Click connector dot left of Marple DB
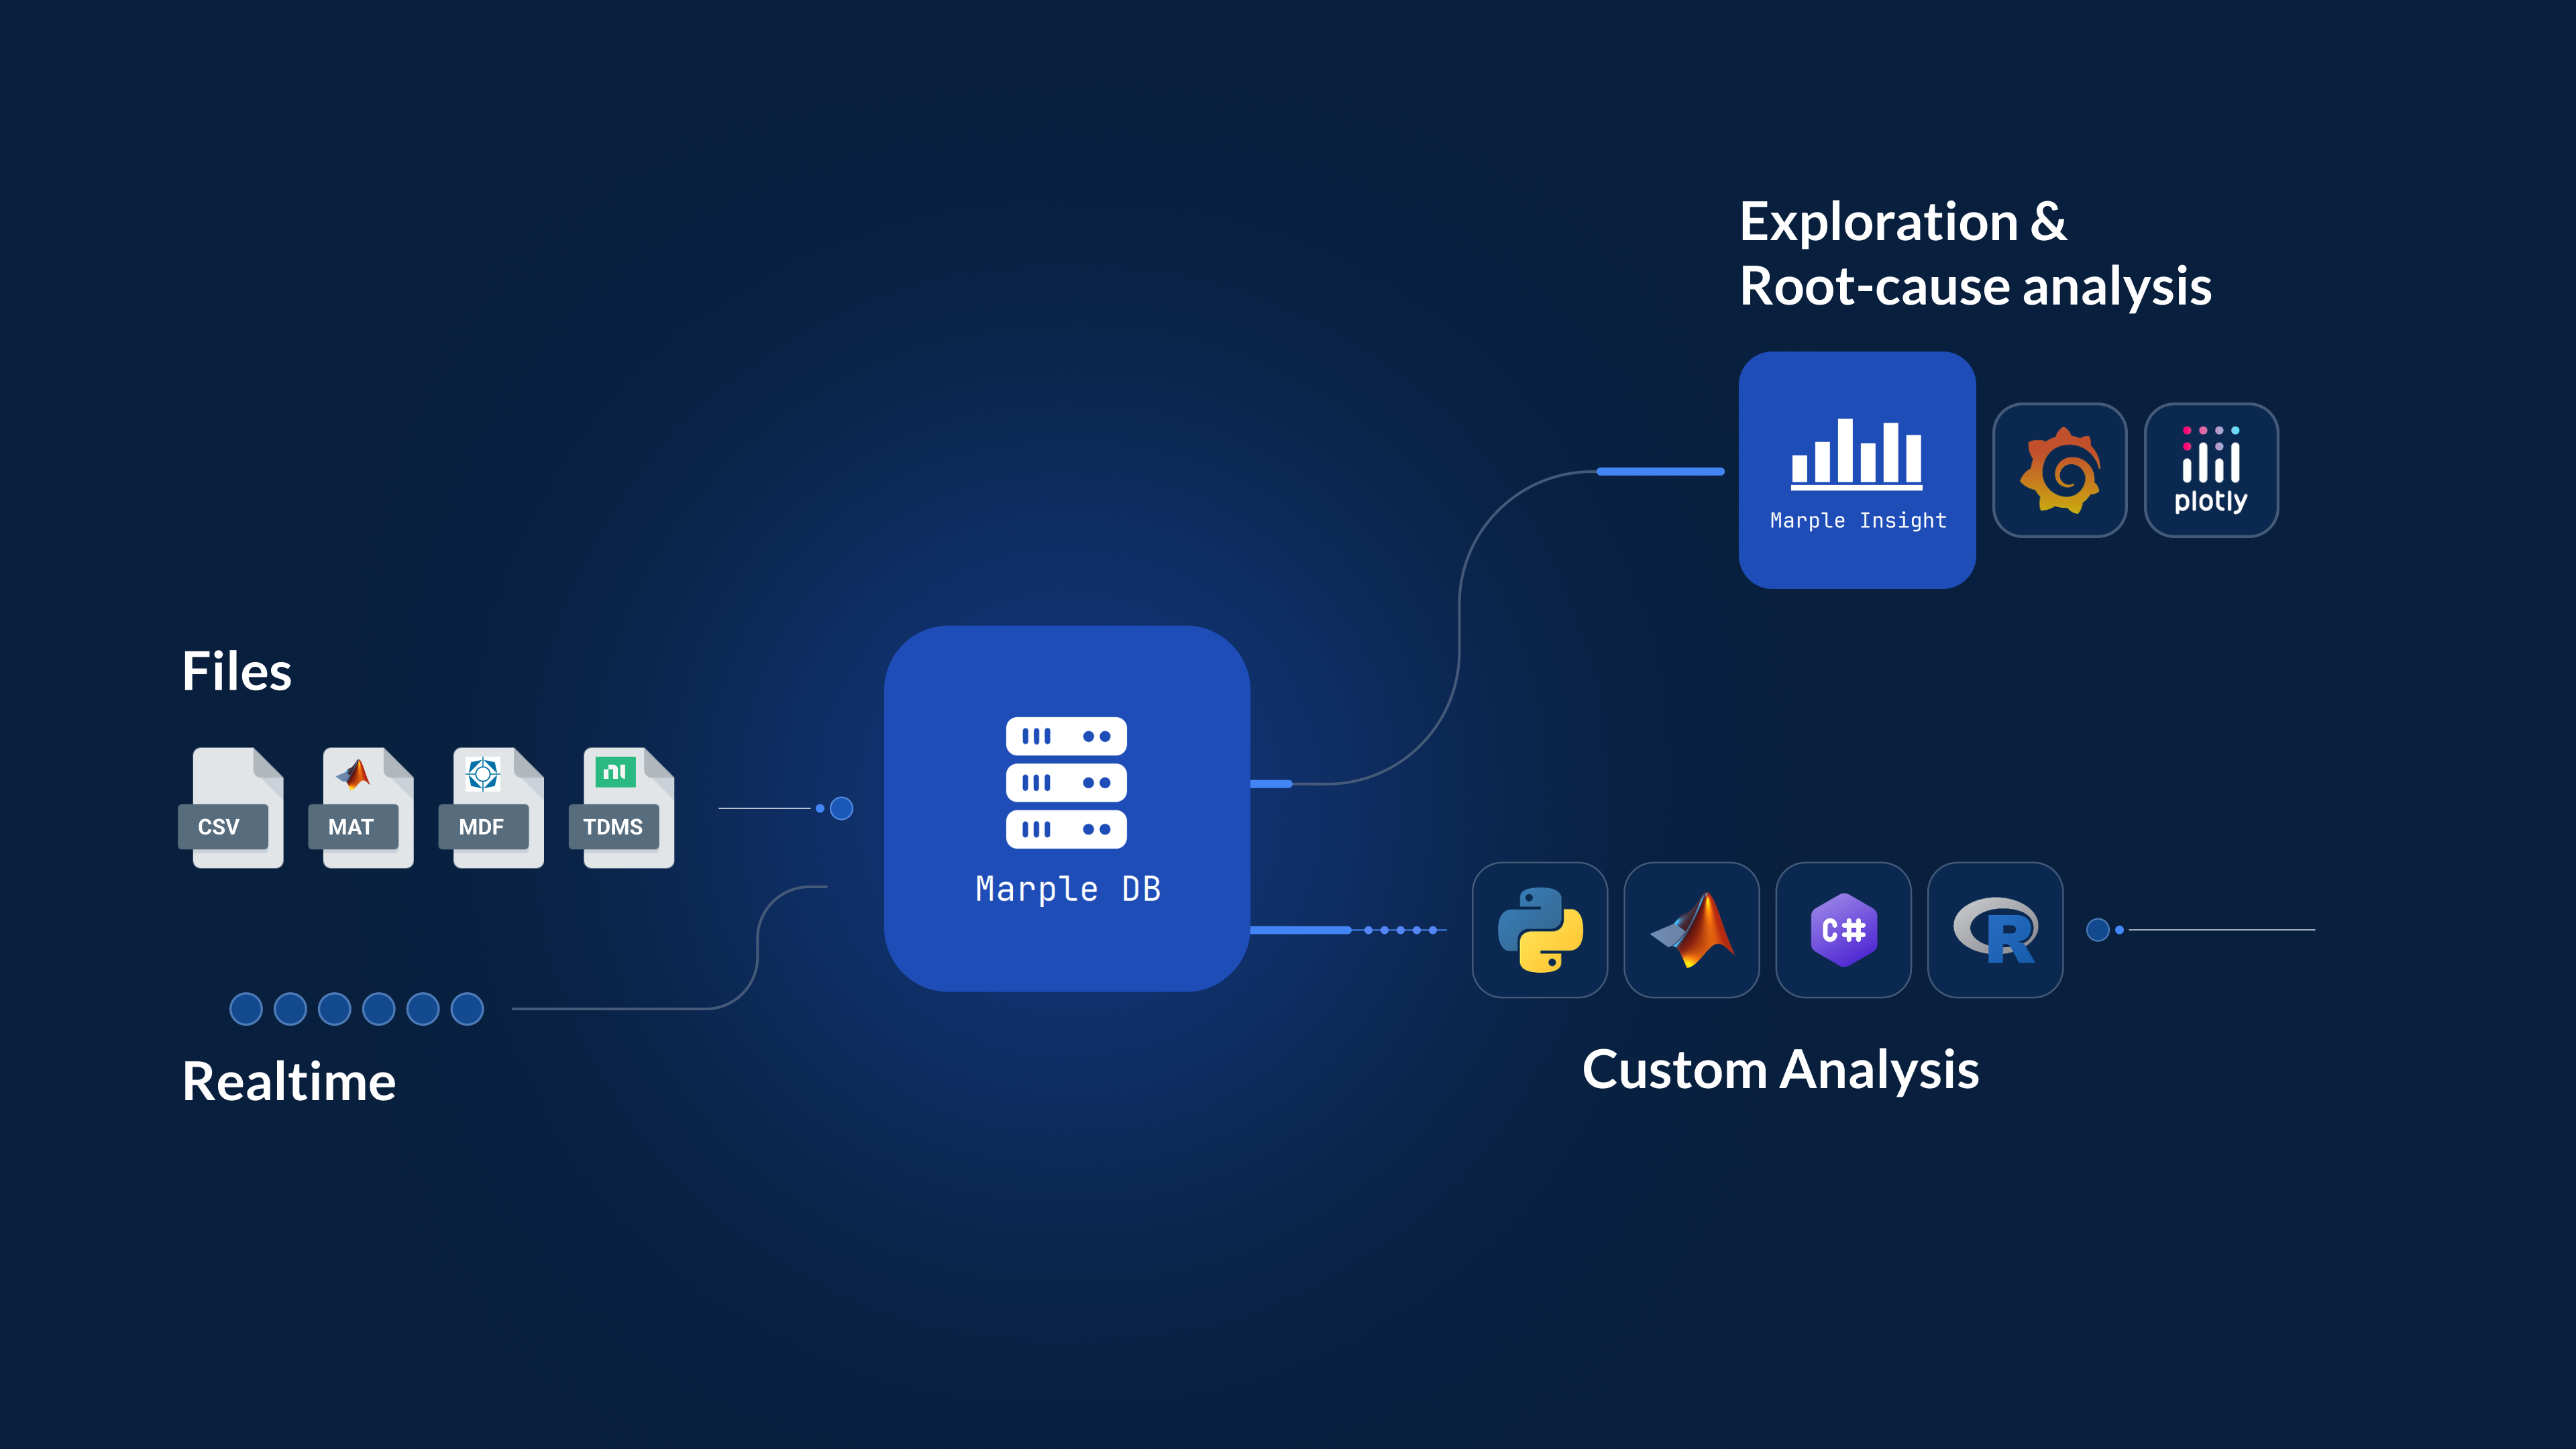This screenshot has height=1449, width=2576. (x=842, y=808)
